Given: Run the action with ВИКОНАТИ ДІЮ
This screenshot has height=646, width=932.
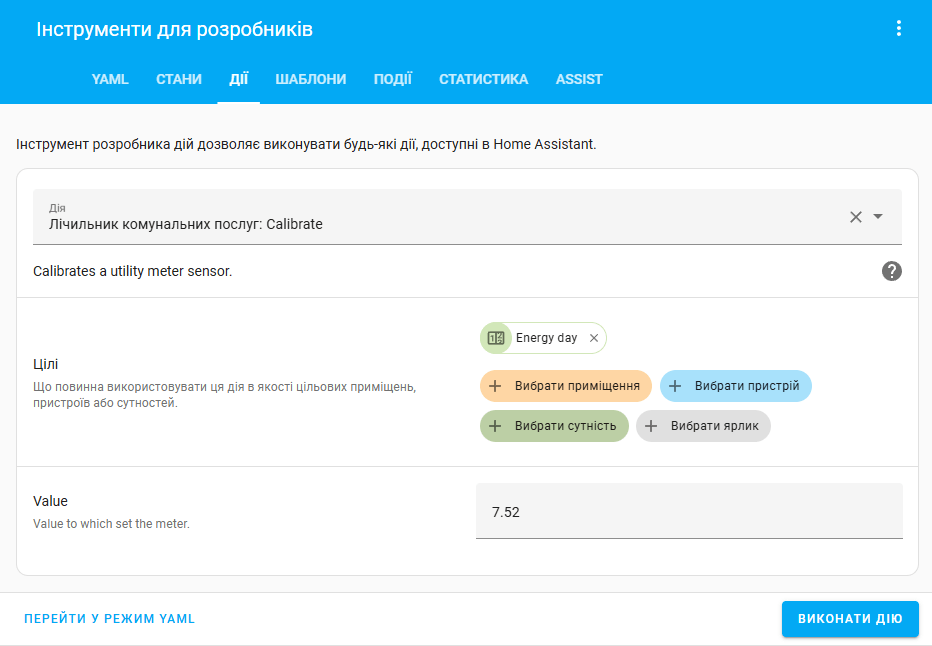Looking at the screenshot, I should [850, 619].
